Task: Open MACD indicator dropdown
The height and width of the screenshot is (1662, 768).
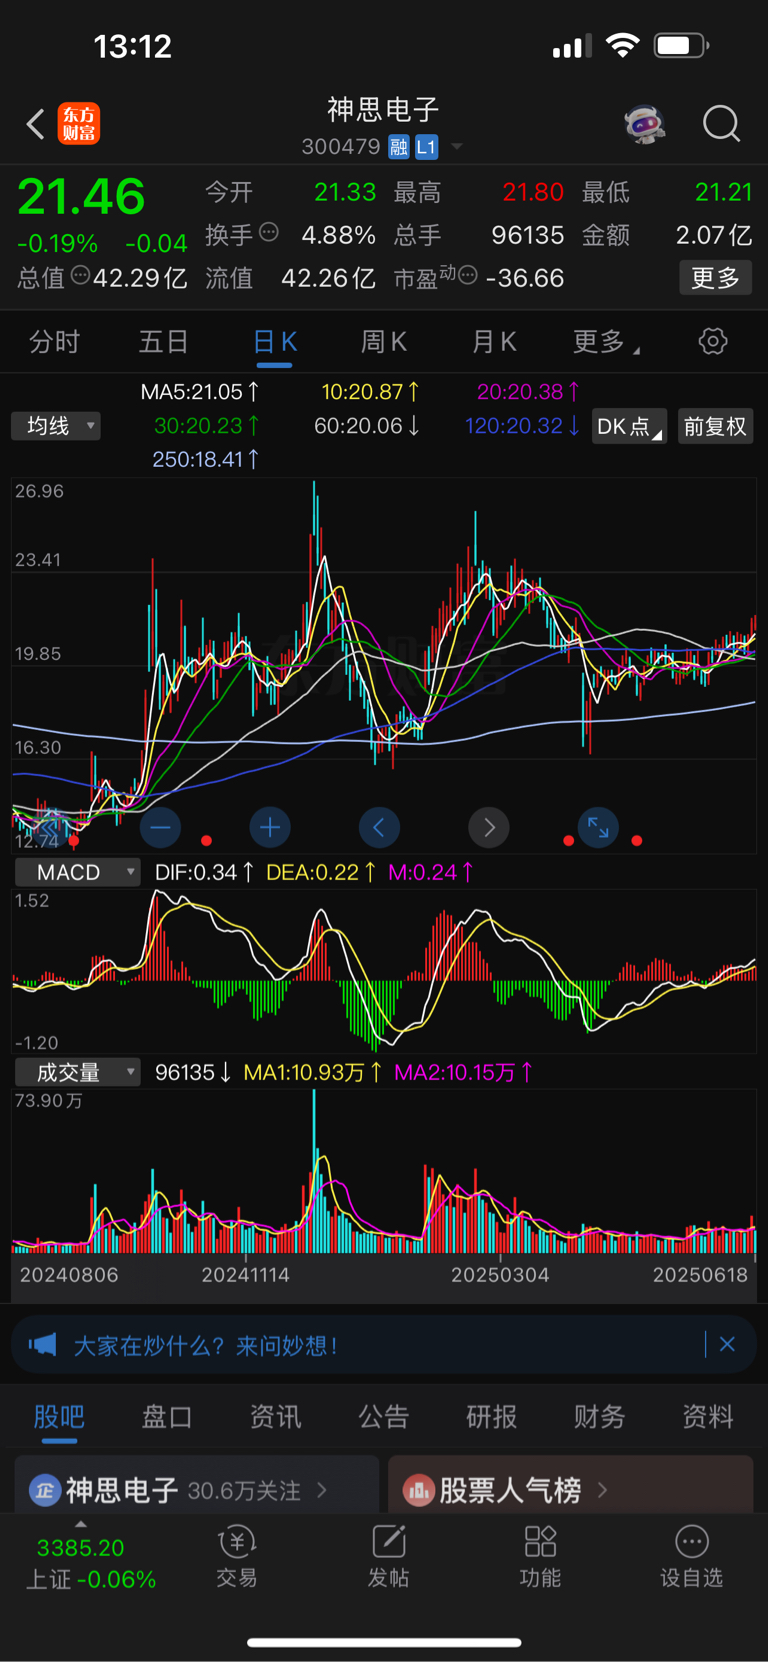Action: [77, 872]
